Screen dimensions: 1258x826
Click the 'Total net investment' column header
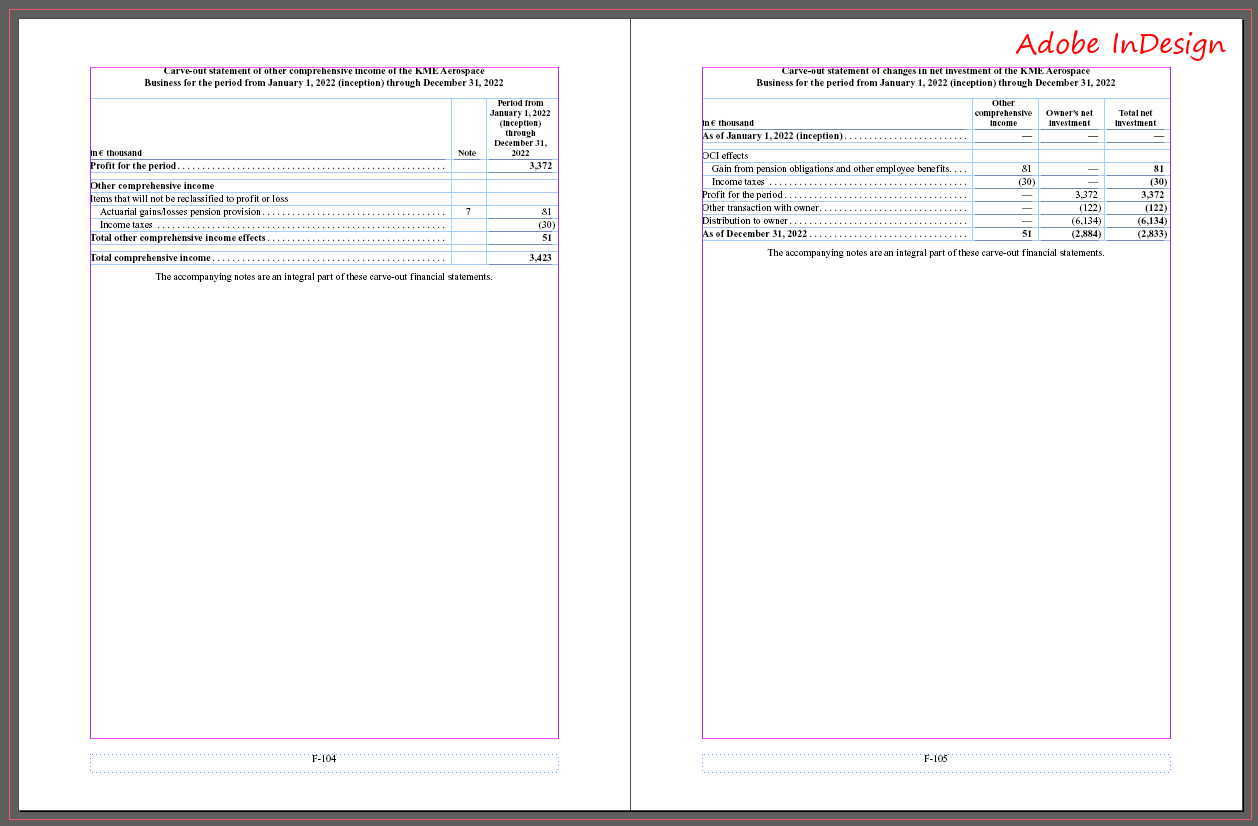pyautogui.click(x=1135, y=118)
